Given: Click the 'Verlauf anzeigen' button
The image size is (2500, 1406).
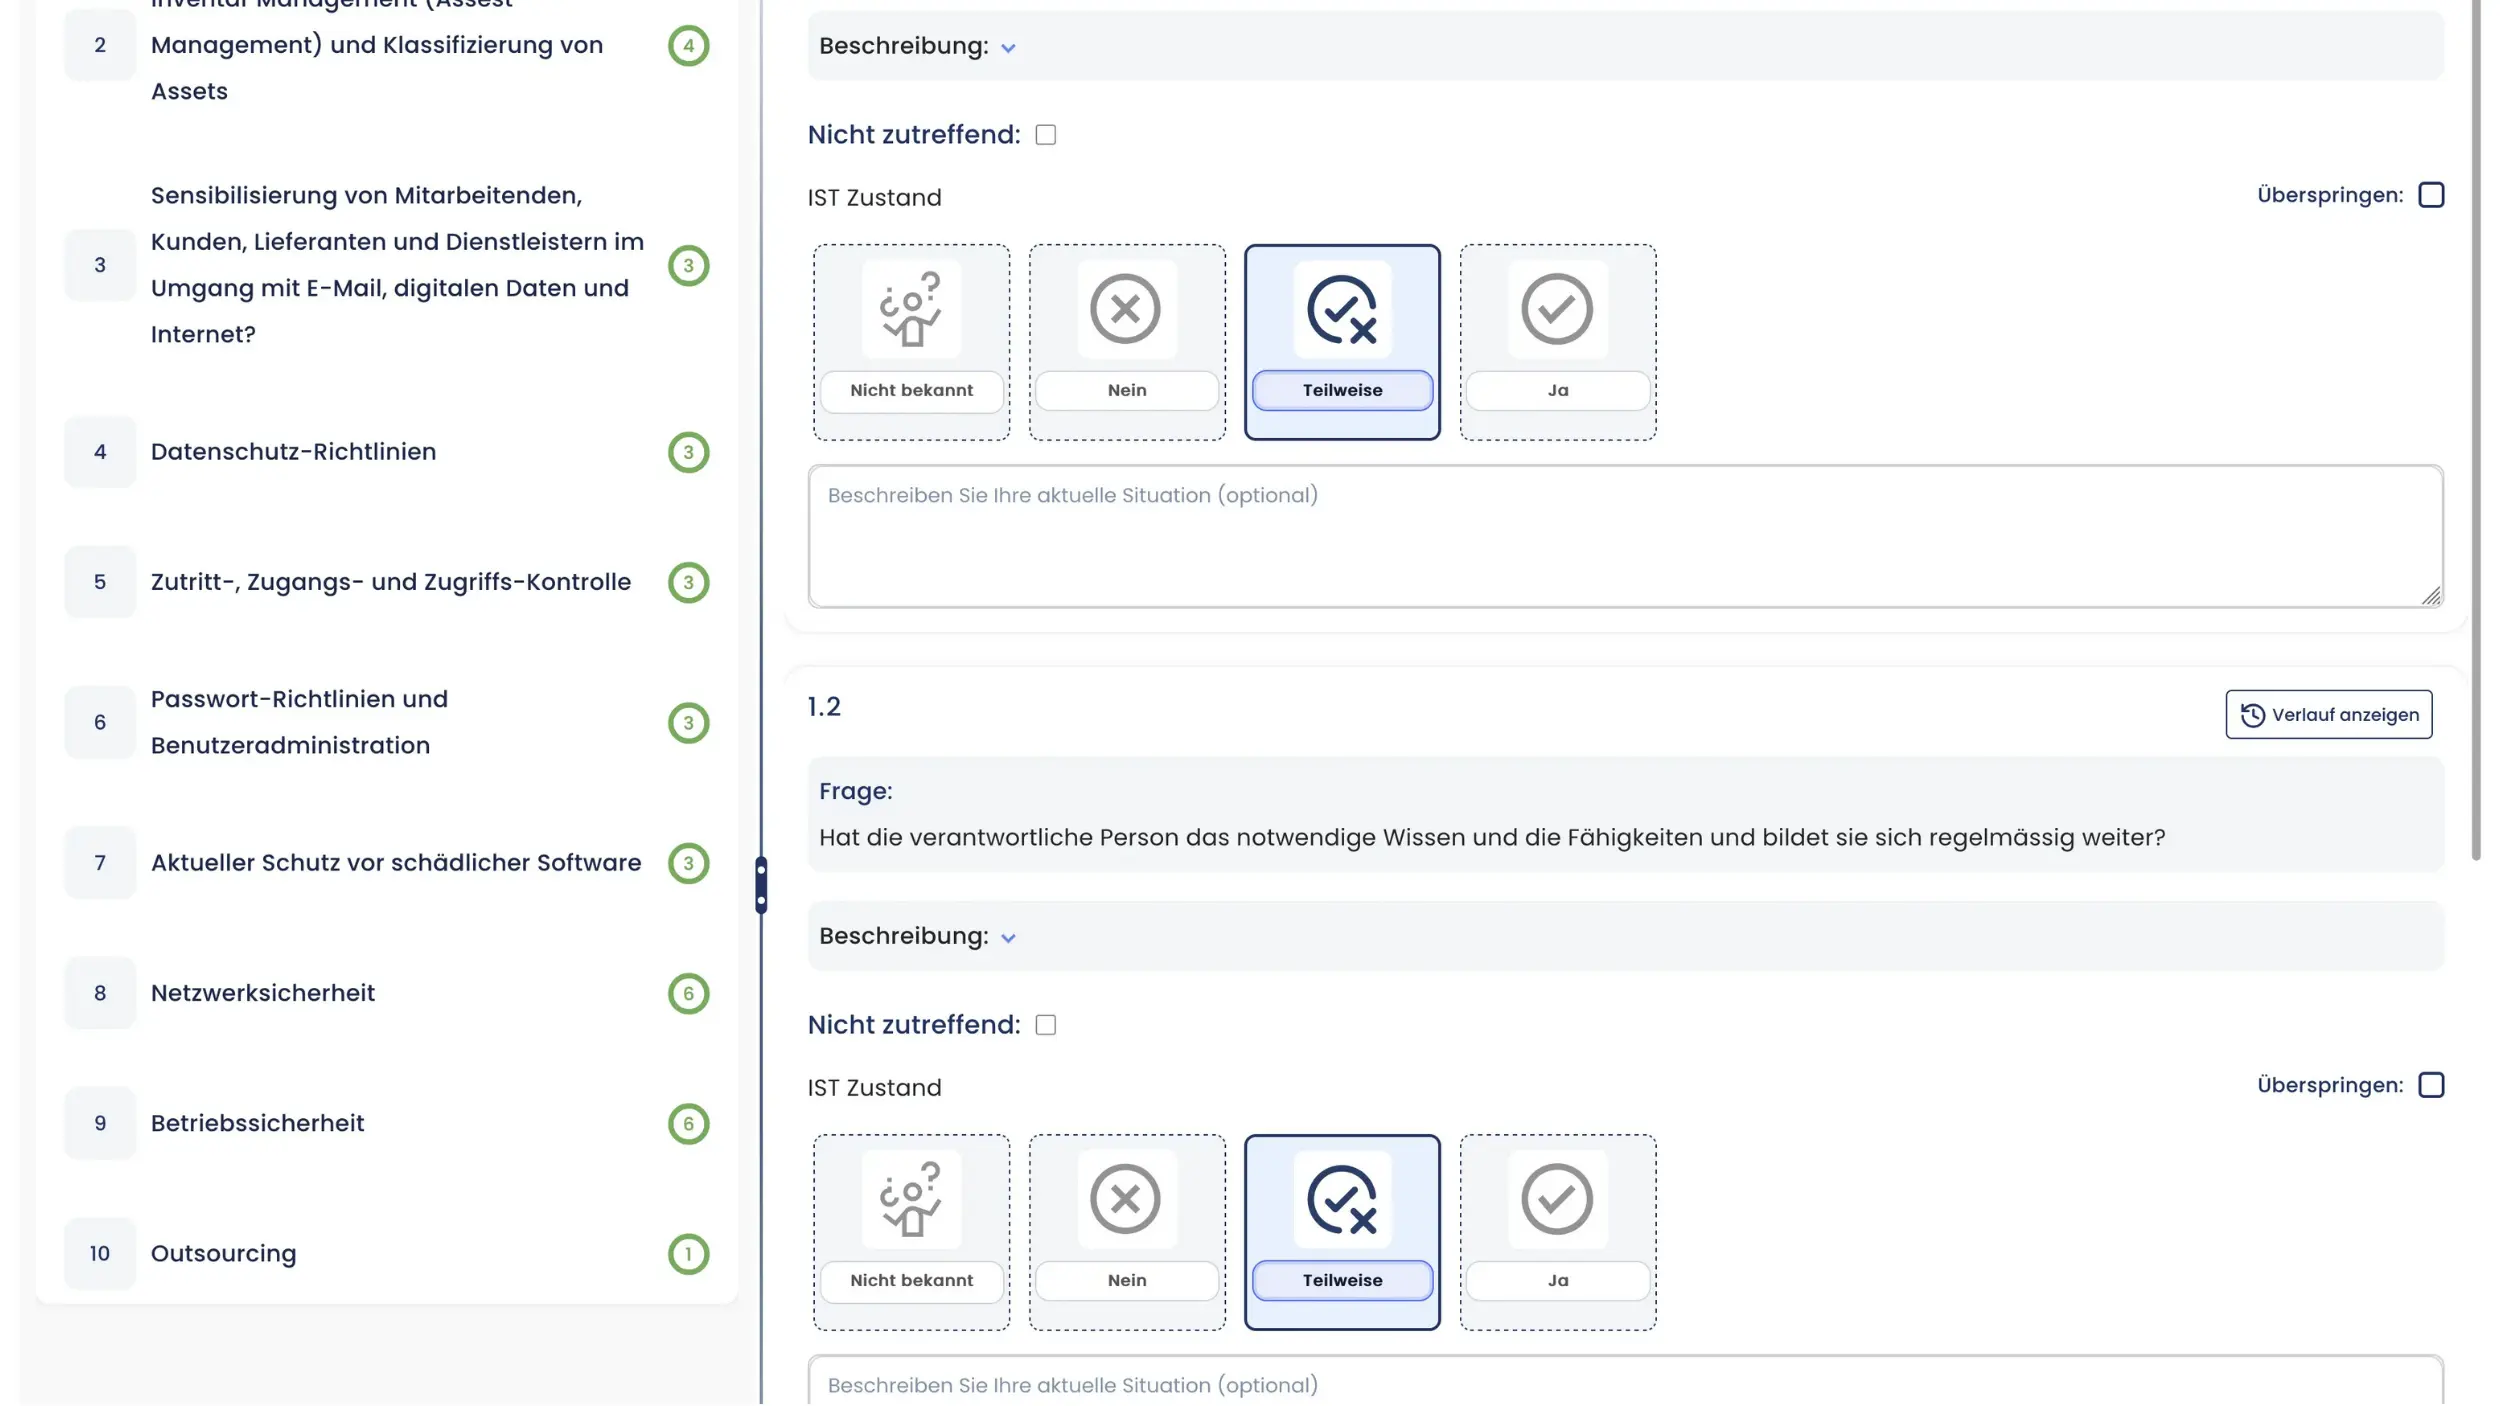Looking at the screenshot, I should coord(2328,715).
